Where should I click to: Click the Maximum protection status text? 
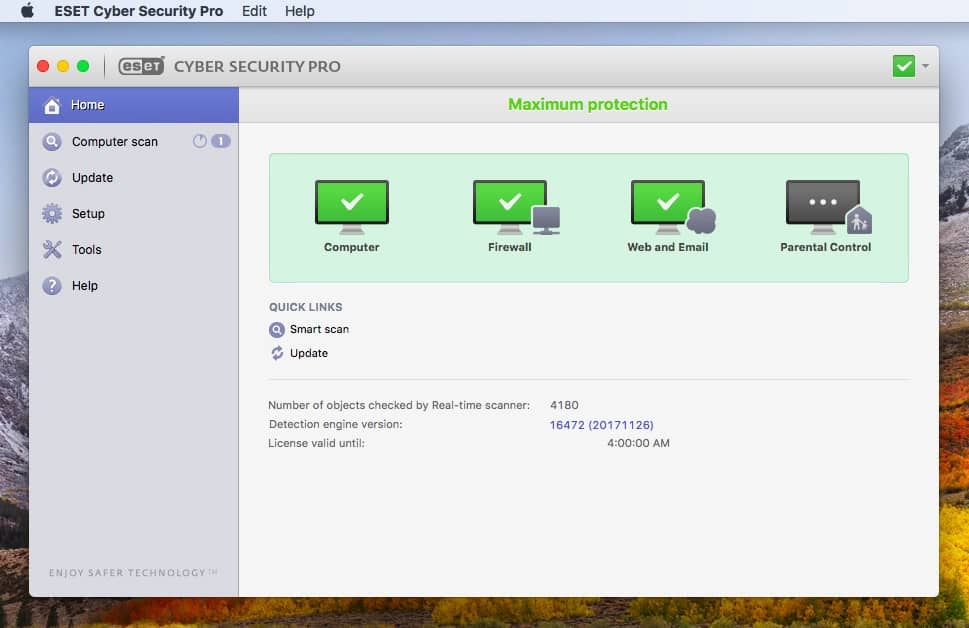click(x=588, y=104)
